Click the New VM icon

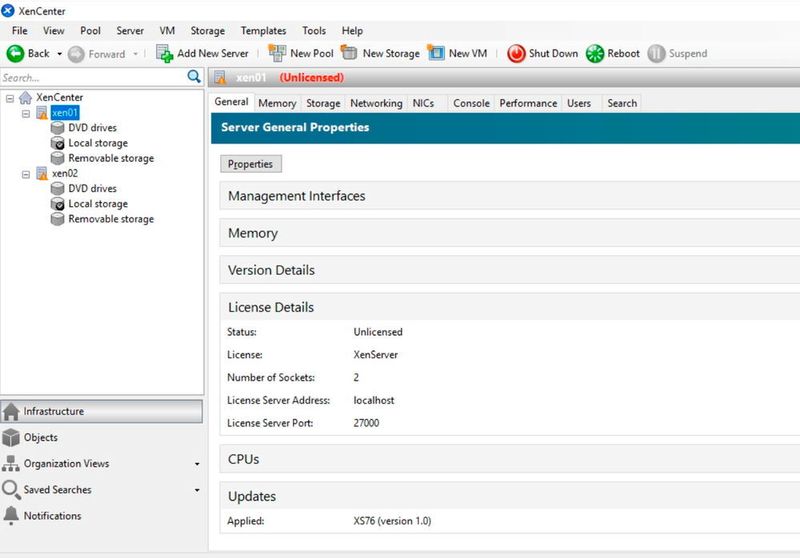[436, 53]
